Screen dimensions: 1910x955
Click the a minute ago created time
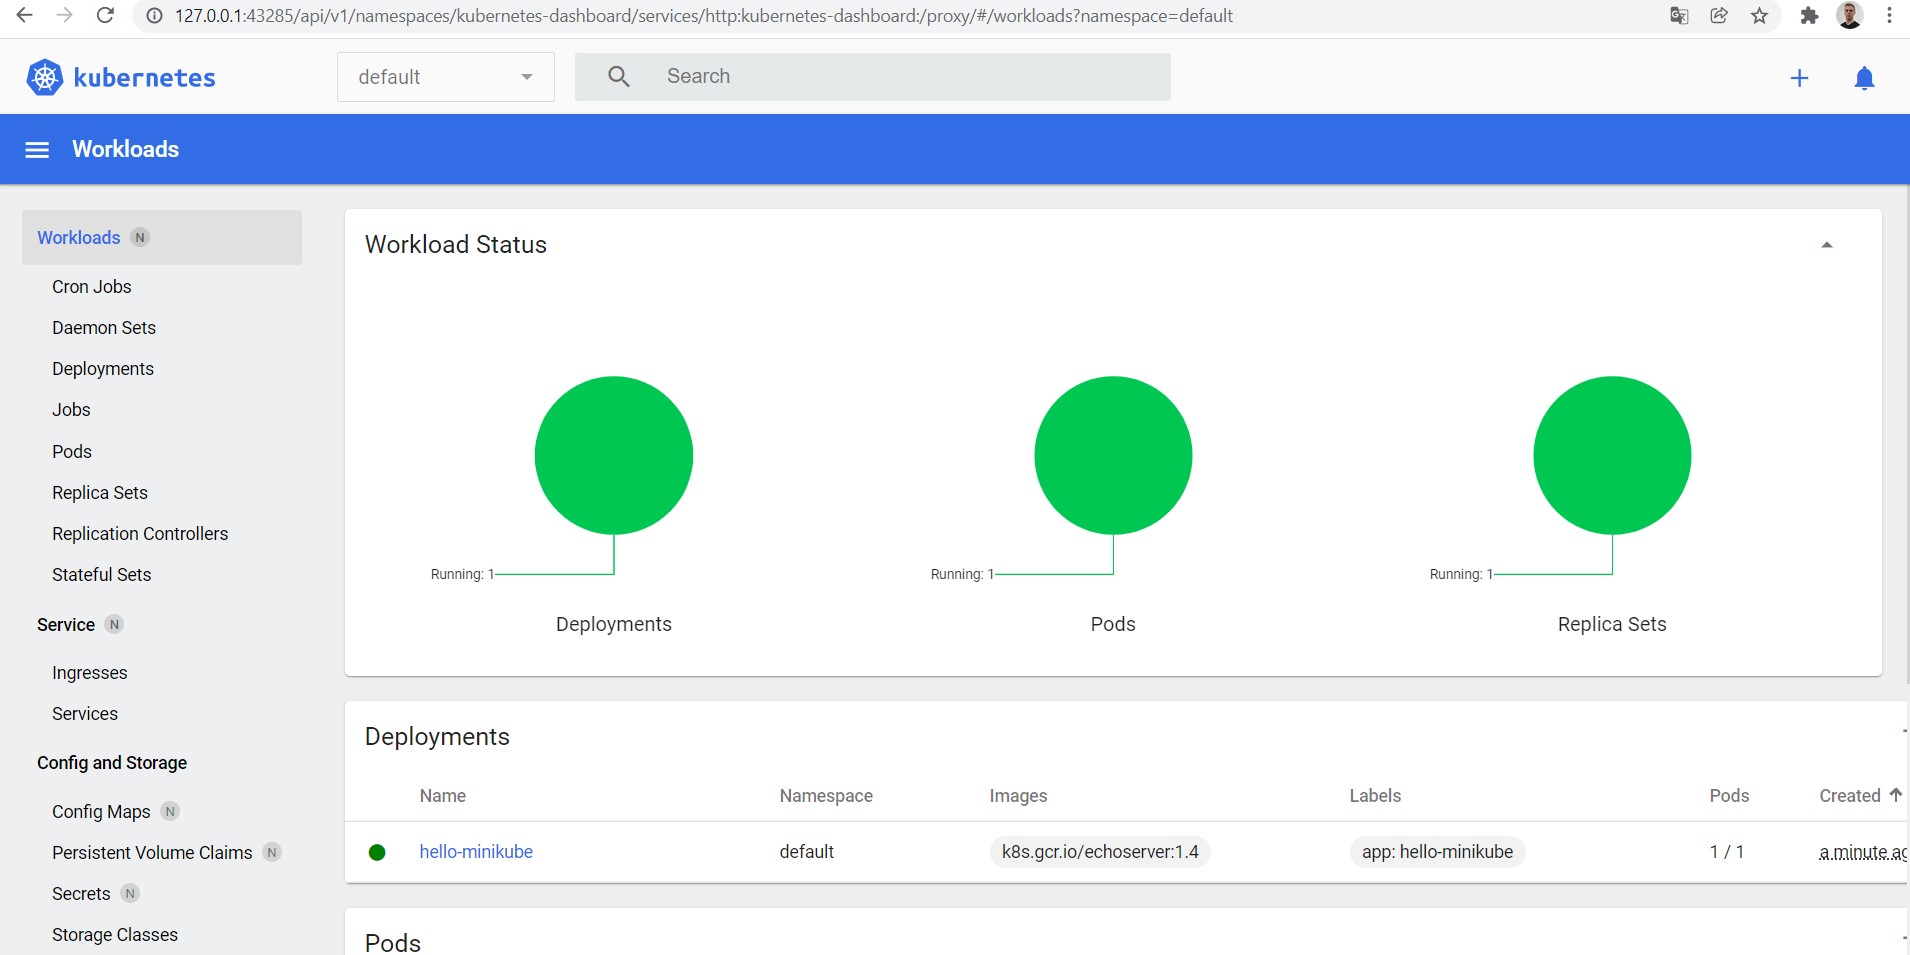coord(1863,852)
